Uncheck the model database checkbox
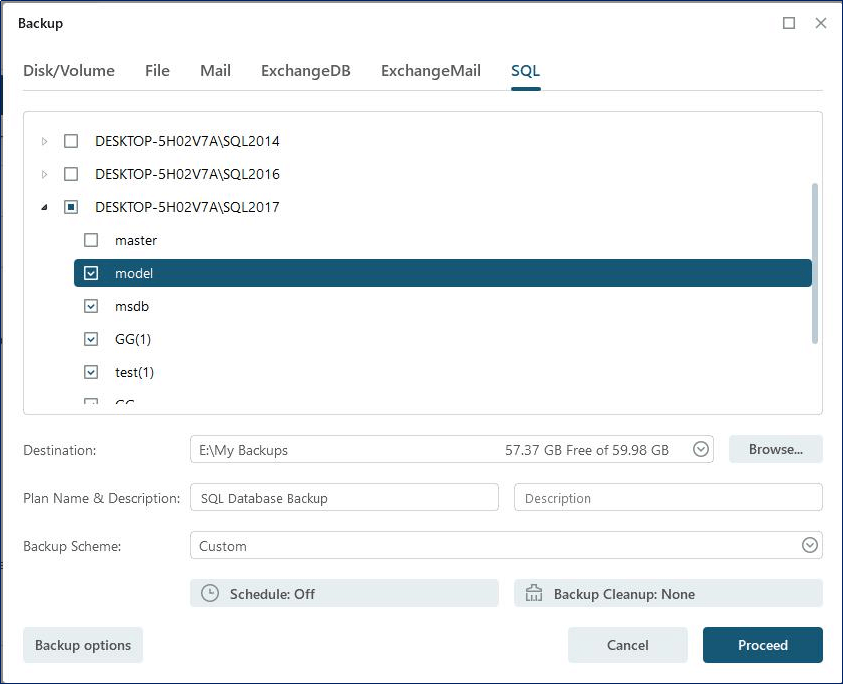843x684 pixels. [91, 272]
